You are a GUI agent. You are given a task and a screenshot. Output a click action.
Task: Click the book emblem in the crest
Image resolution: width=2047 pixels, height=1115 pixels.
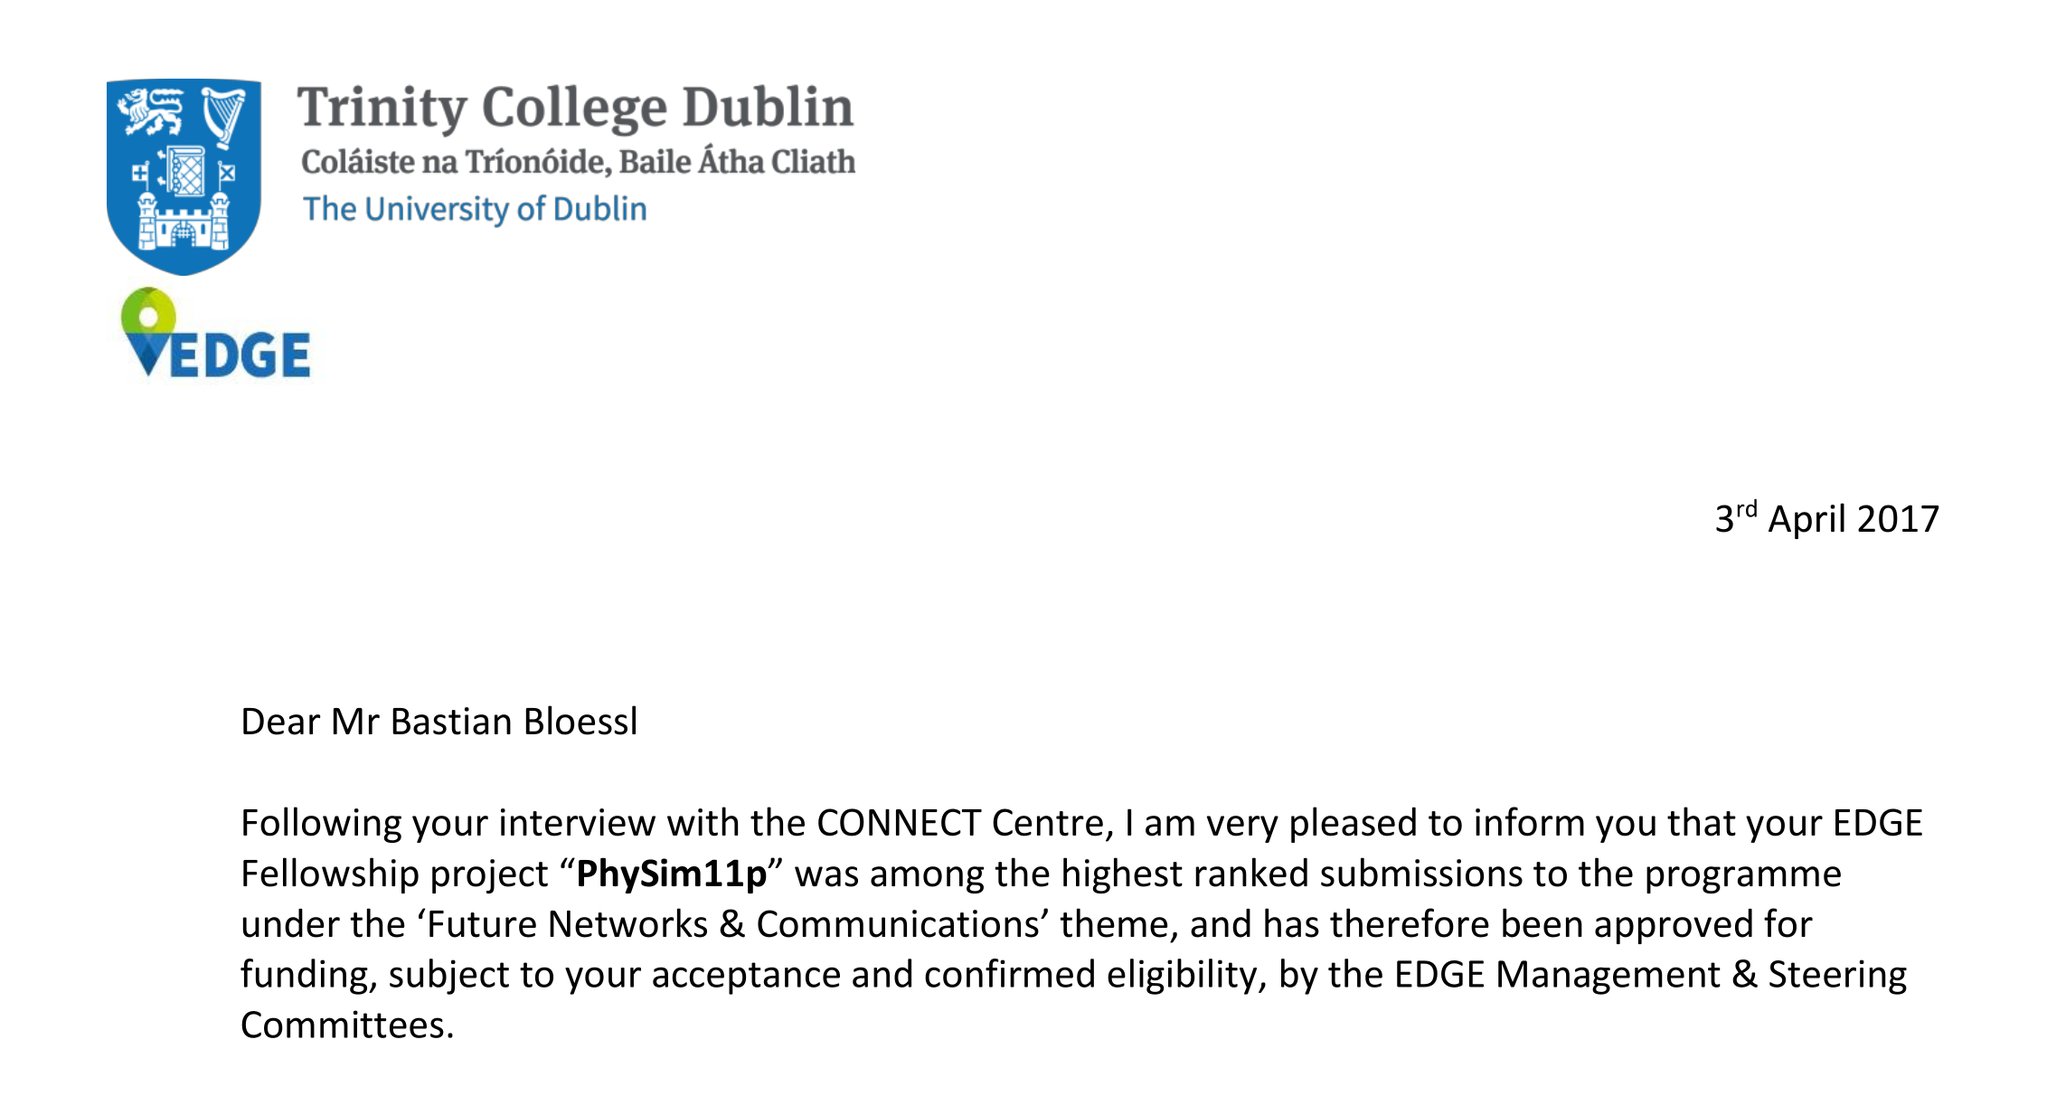(x=185, y=172)
